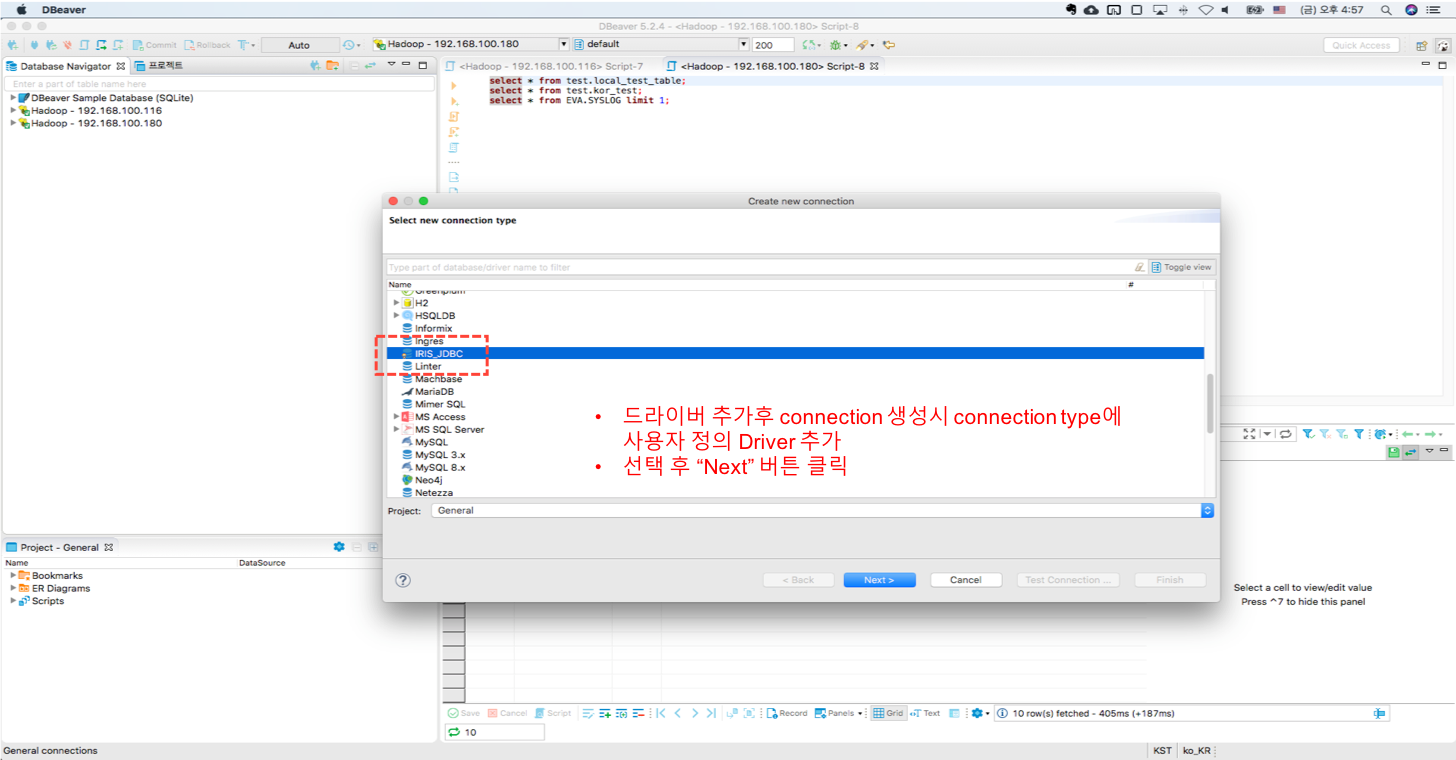Expand the H2 driver group
Viewport: 1456px width, 760px height.
(x=396, y=302)
